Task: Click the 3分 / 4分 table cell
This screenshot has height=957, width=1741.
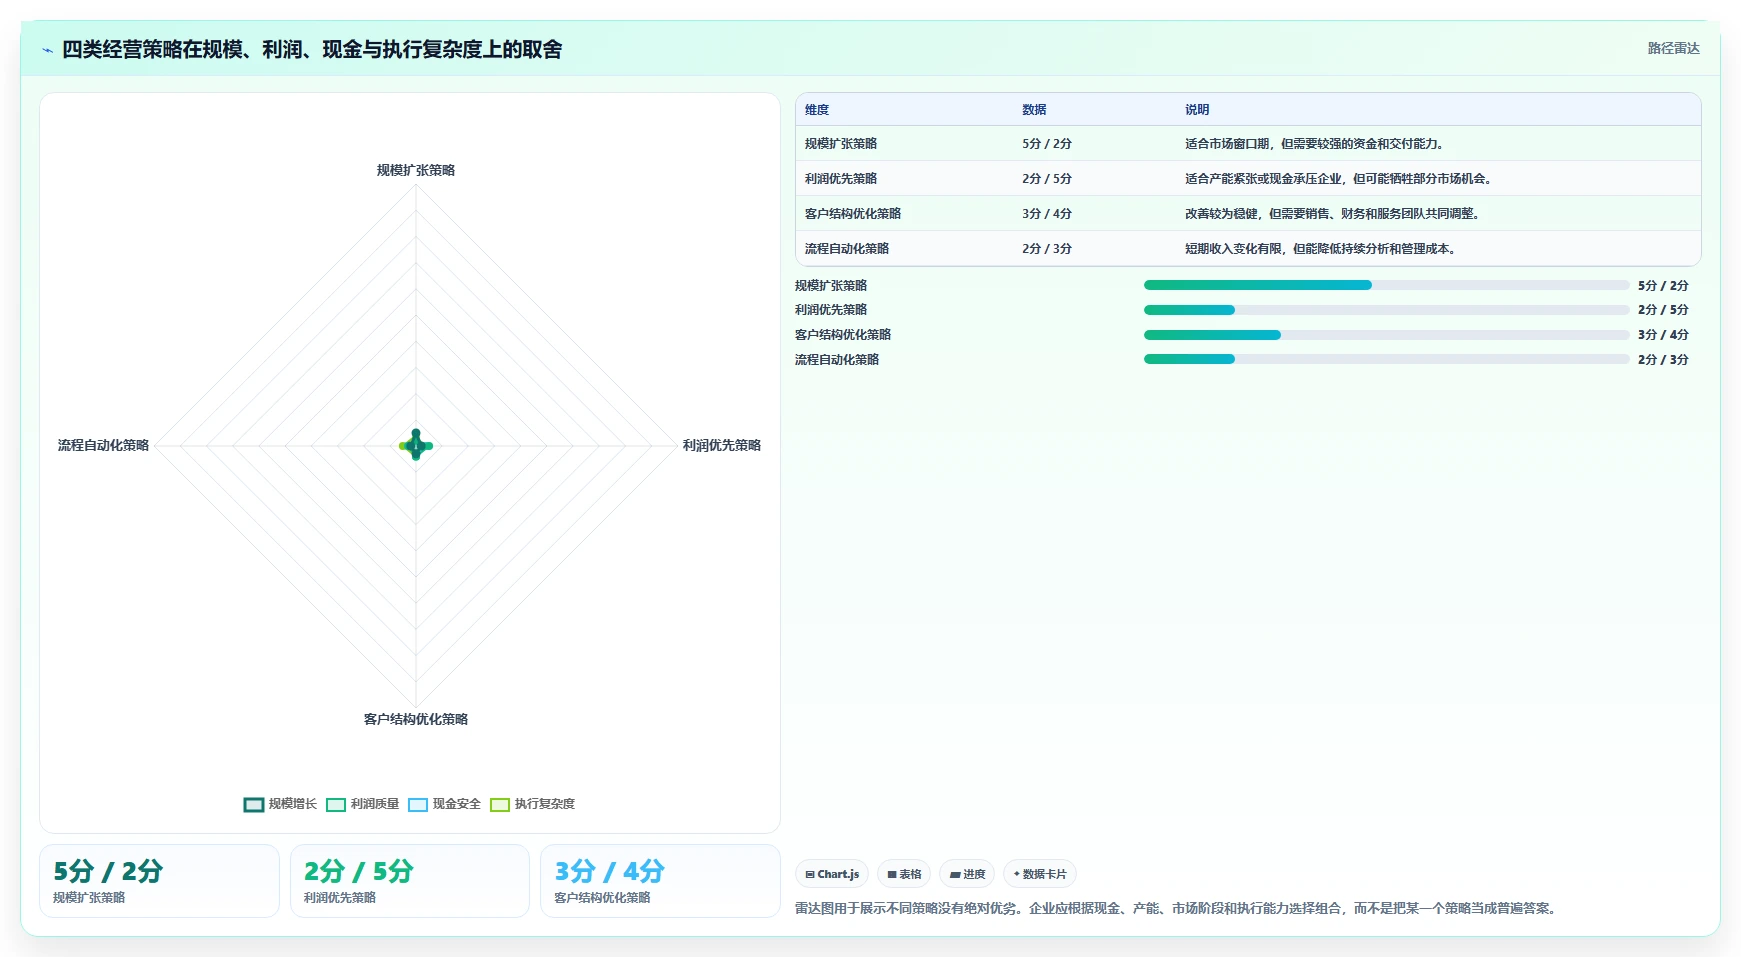Action: pos(1047,214)
